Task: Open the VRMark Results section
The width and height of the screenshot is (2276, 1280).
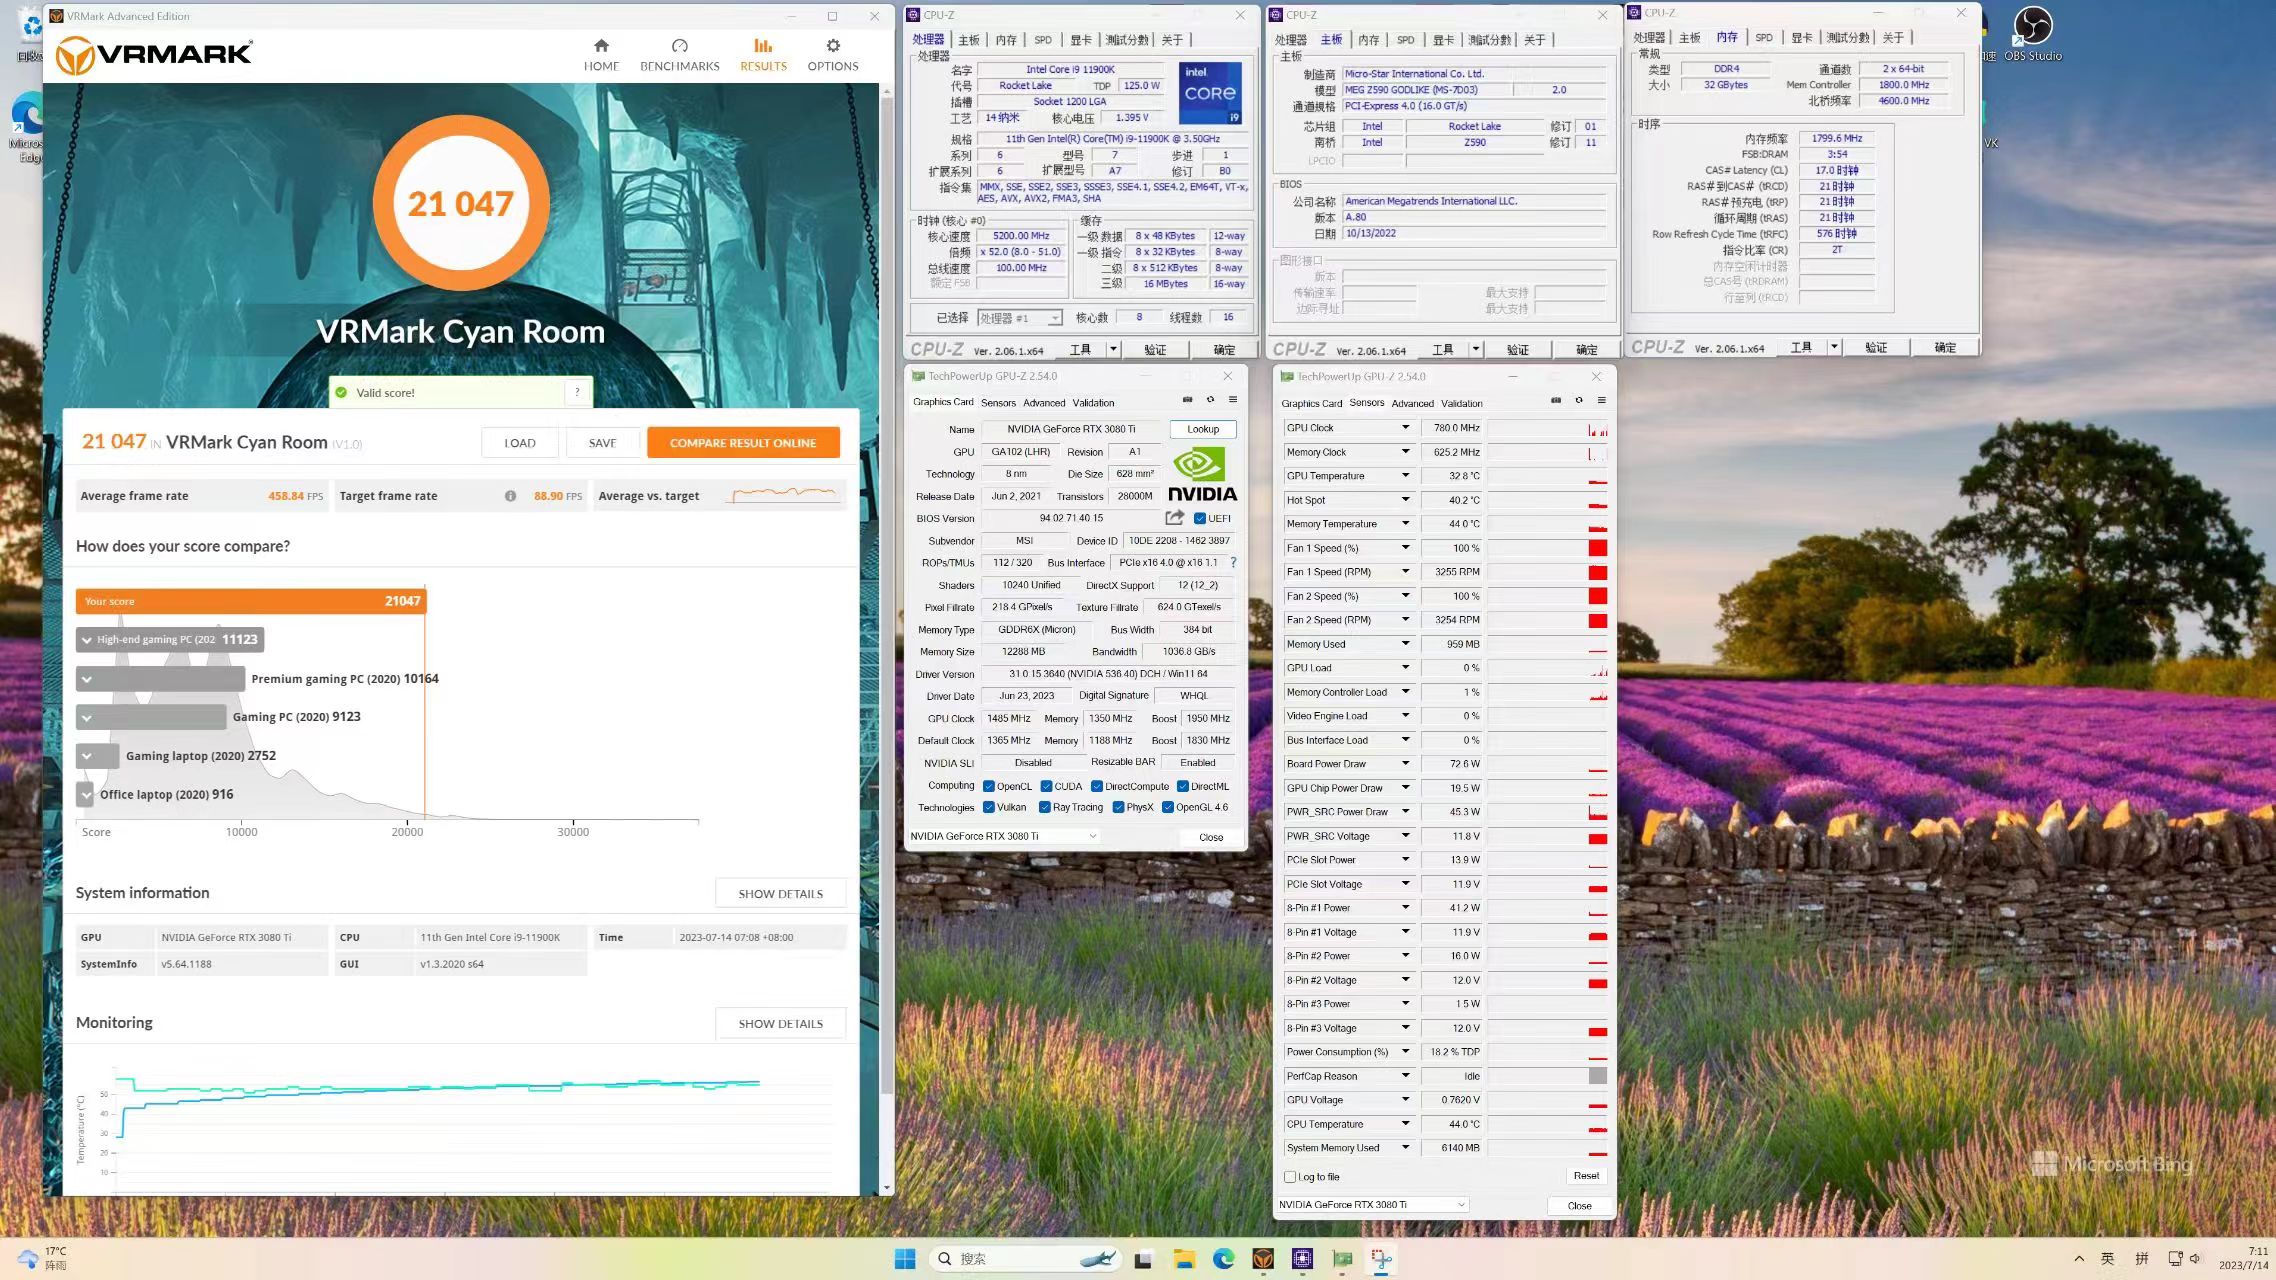Action: [763, 55]
